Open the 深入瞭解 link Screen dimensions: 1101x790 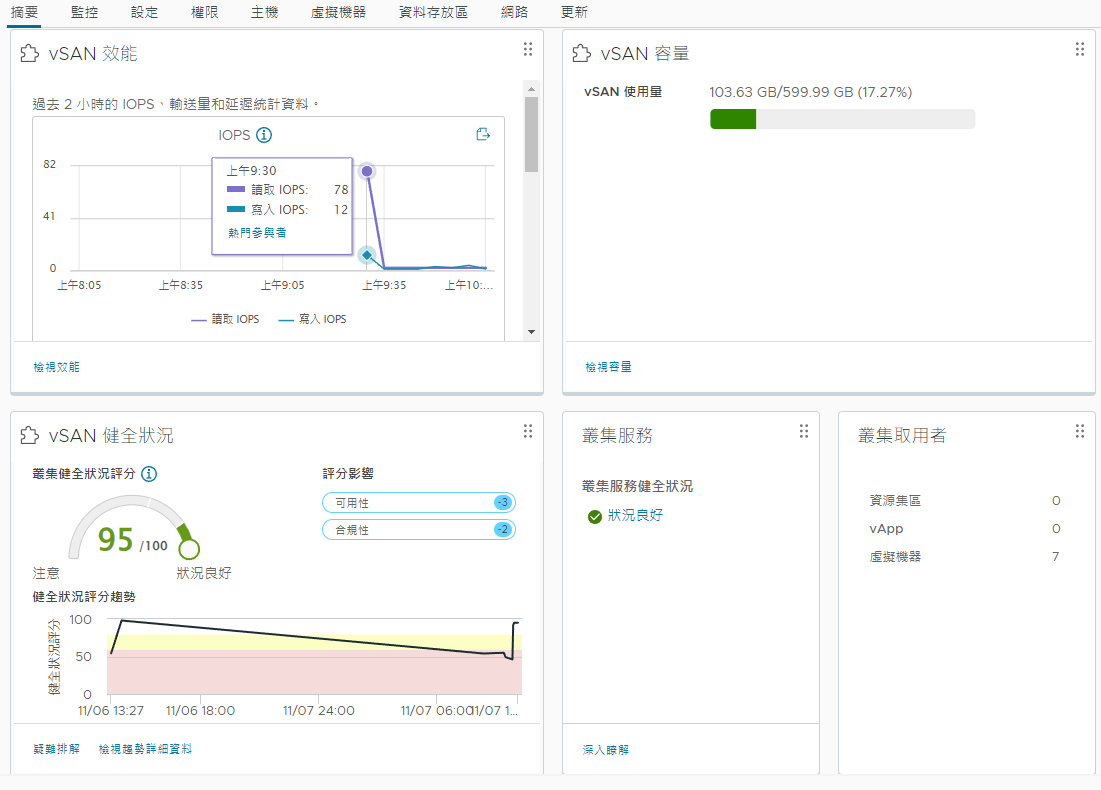pos(605,750)
